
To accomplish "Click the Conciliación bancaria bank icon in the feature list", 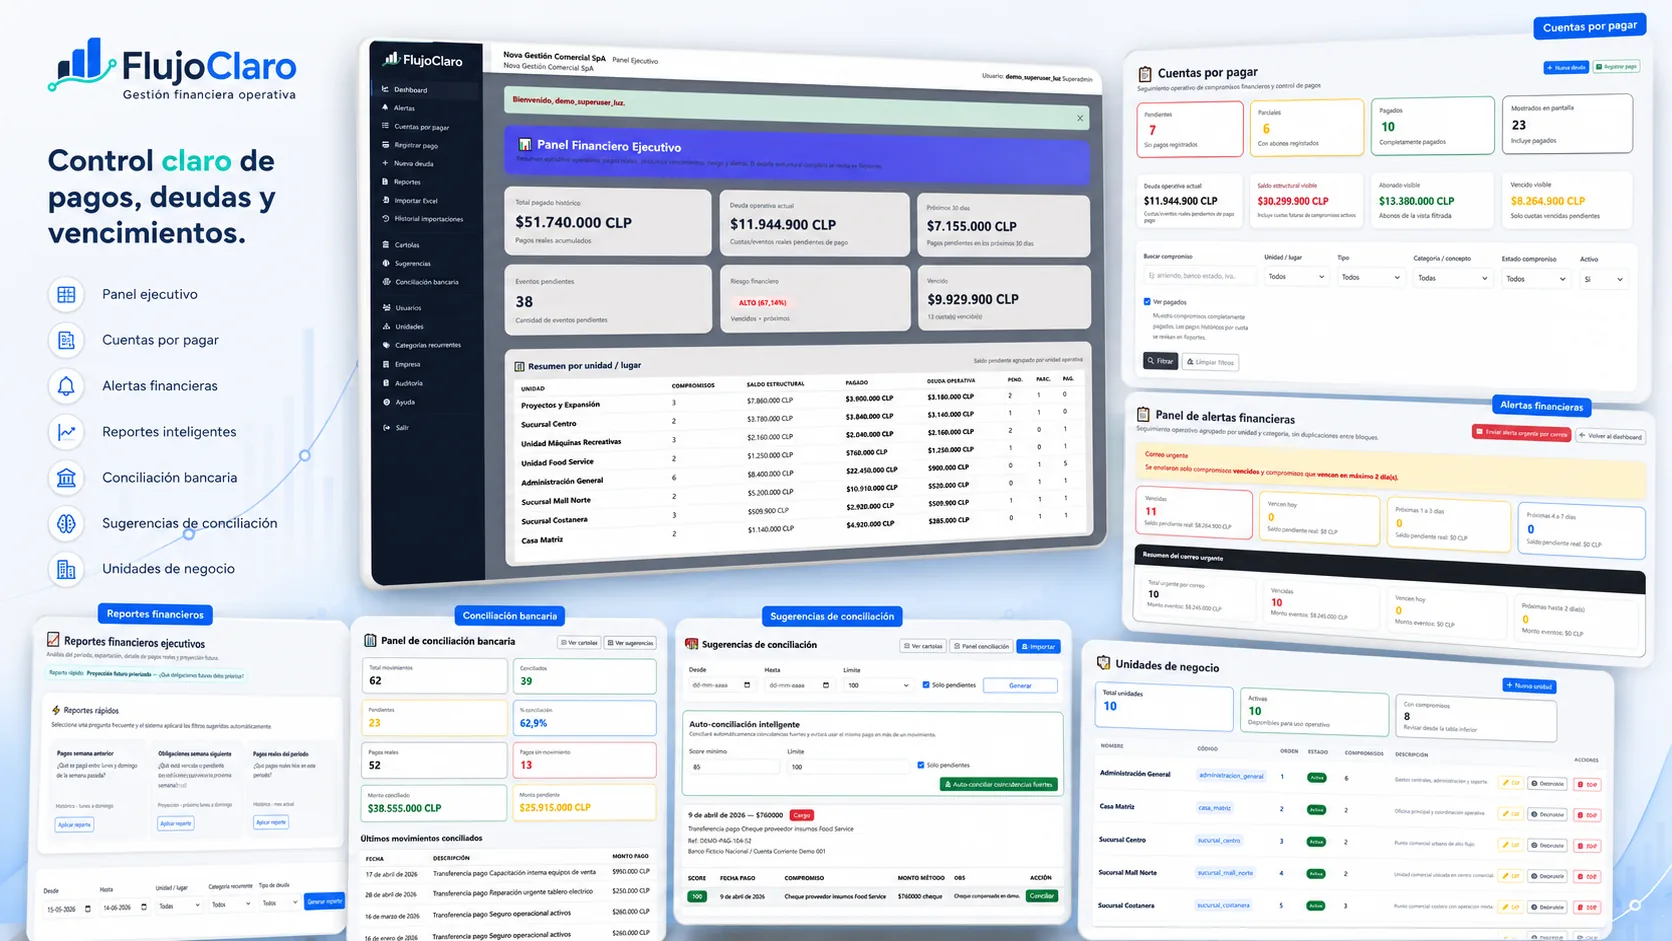I will 66,478.
